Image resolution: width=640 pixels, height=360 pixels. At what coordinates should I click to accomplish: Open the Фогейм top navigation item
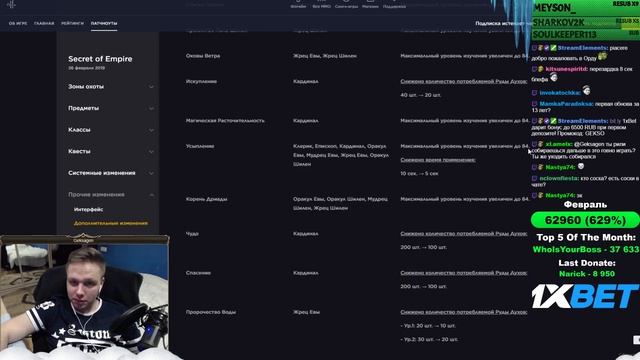(298, 7)
